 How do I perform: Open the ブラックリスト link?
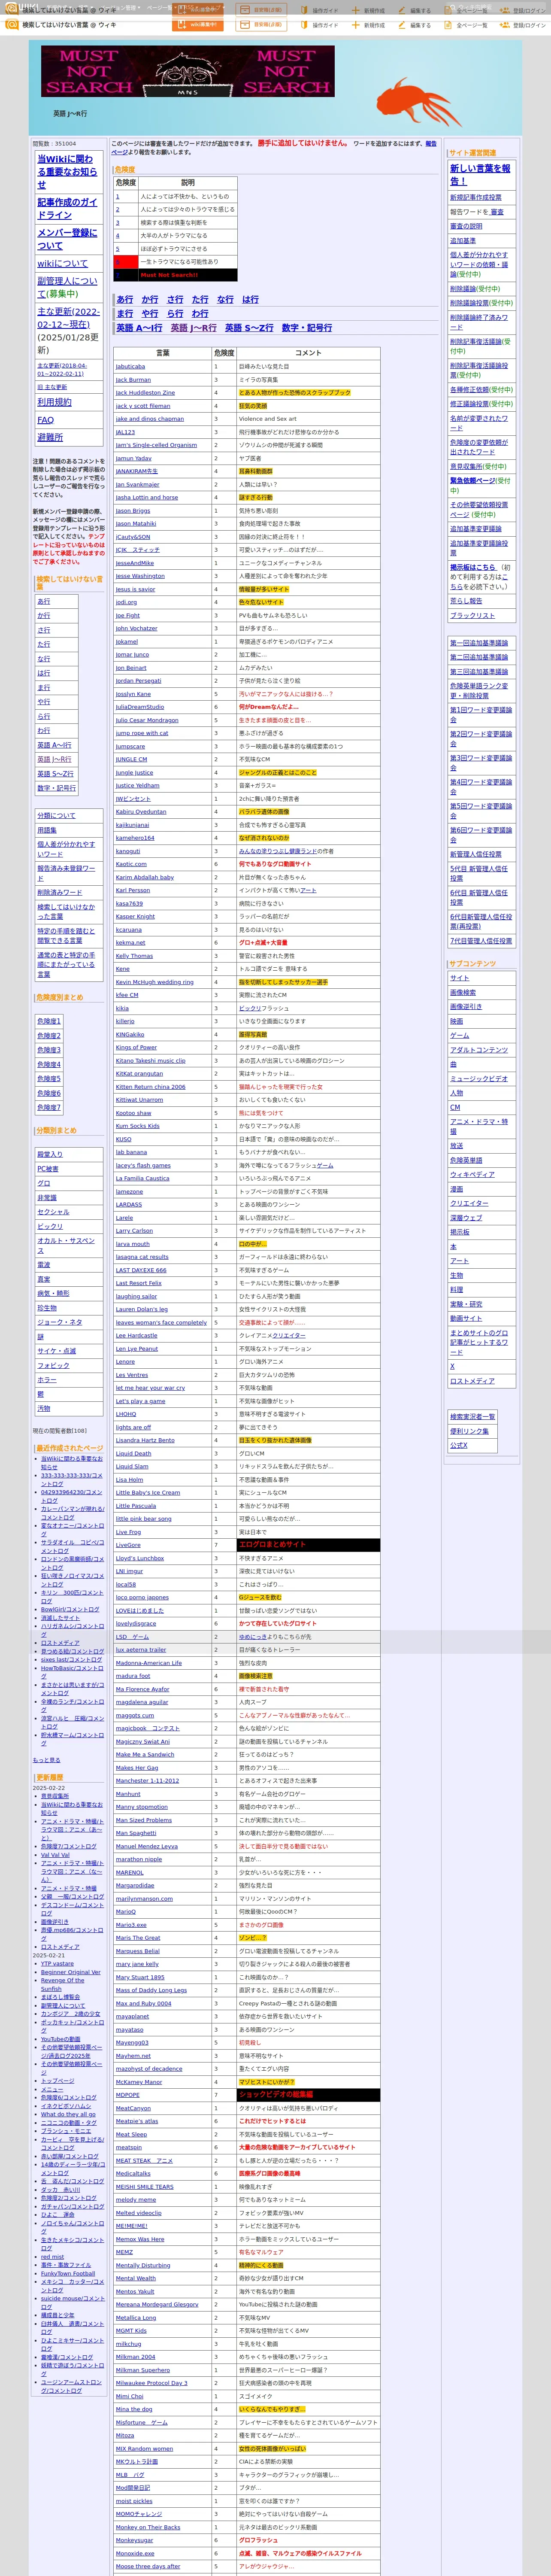tap(472, 616)
